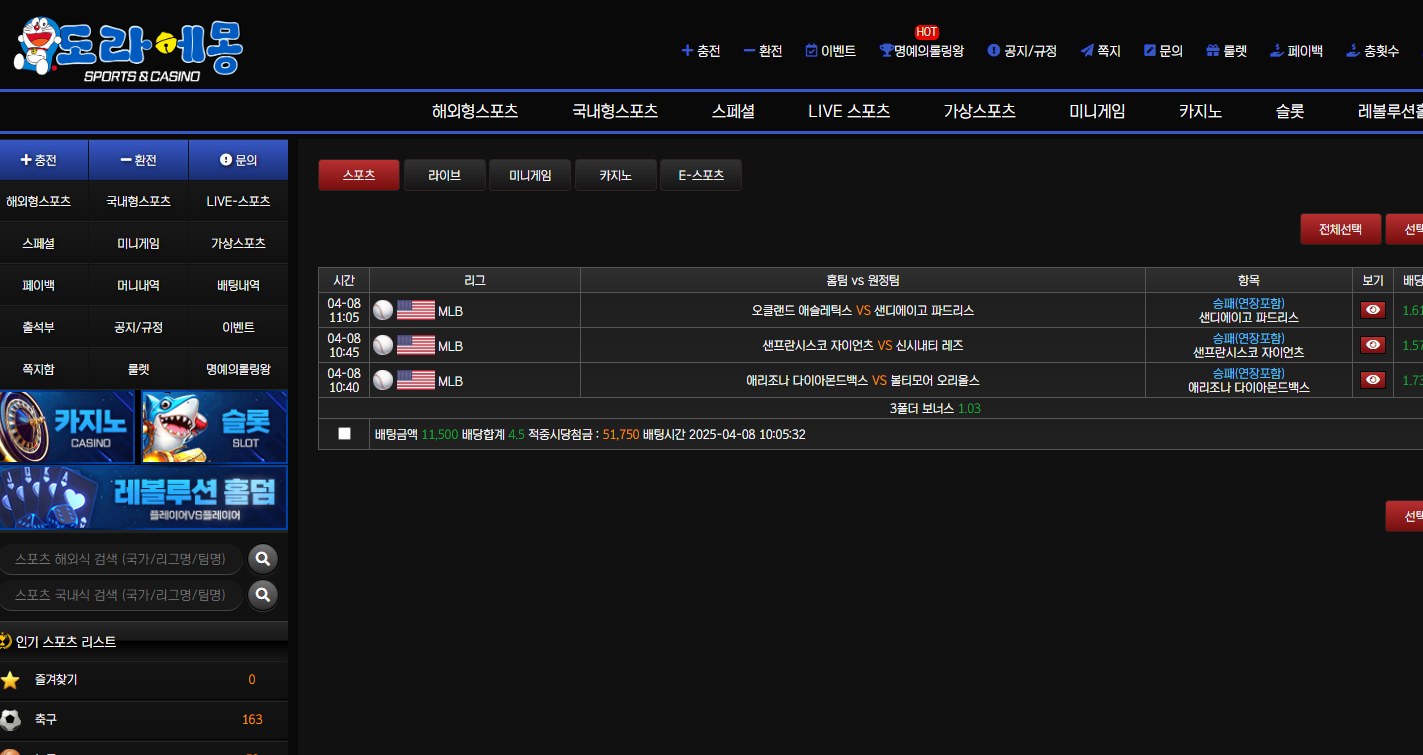Click the search icon for 국내식 검색
Screen dimensions: 1423x755
point(262,595)
